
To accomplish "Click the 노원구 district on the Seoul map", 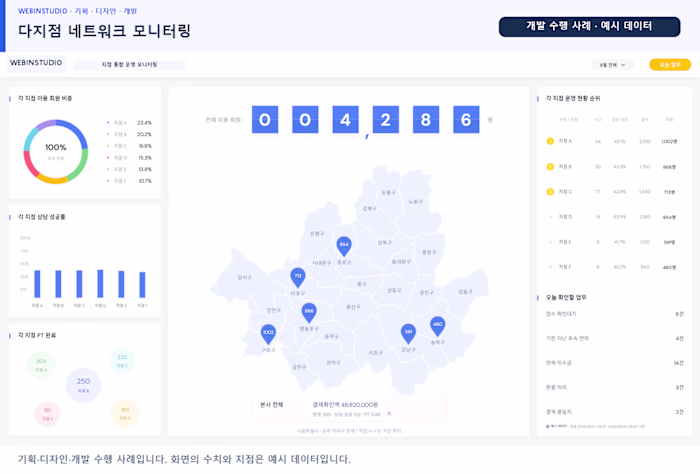I will (x=415, y=202).
